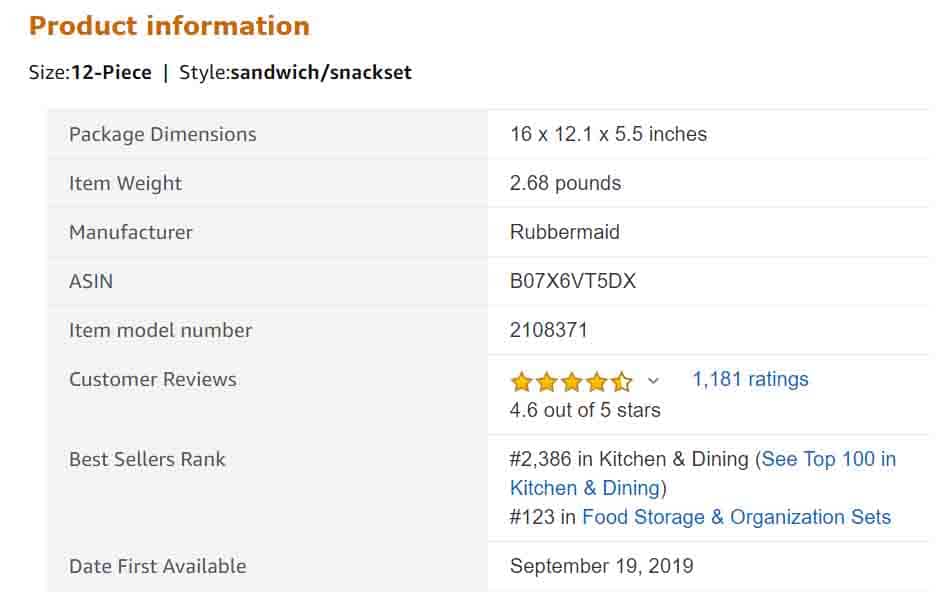Click the Rubbermaid manufacturer value
The height and width of the screenshot is (612, 951).
[x=565, y=232]
